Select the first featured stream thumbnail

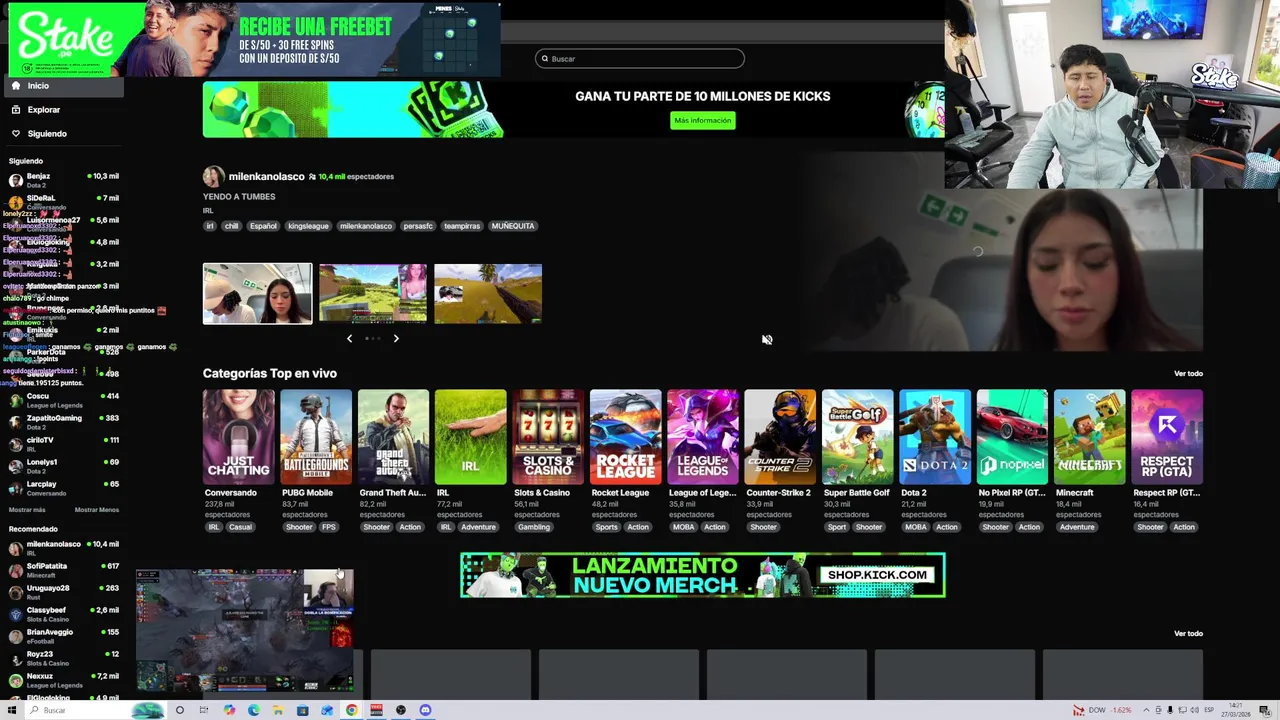(x=258, y=294)
